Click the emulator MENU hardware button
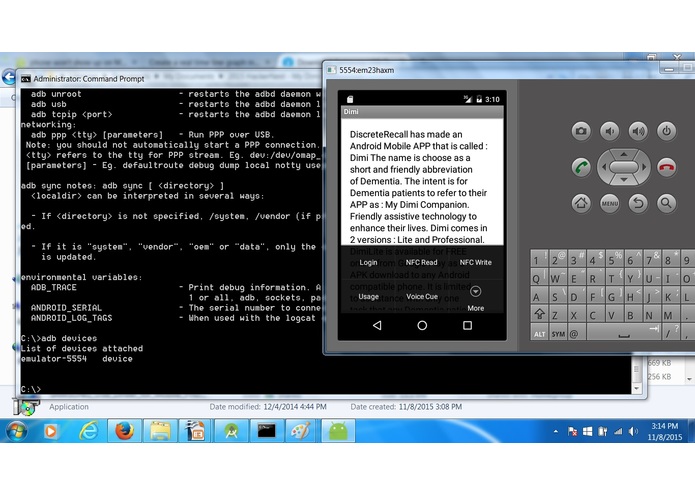Screen dimensions: 695x494 pyautogui.click(x=609, y=203)
